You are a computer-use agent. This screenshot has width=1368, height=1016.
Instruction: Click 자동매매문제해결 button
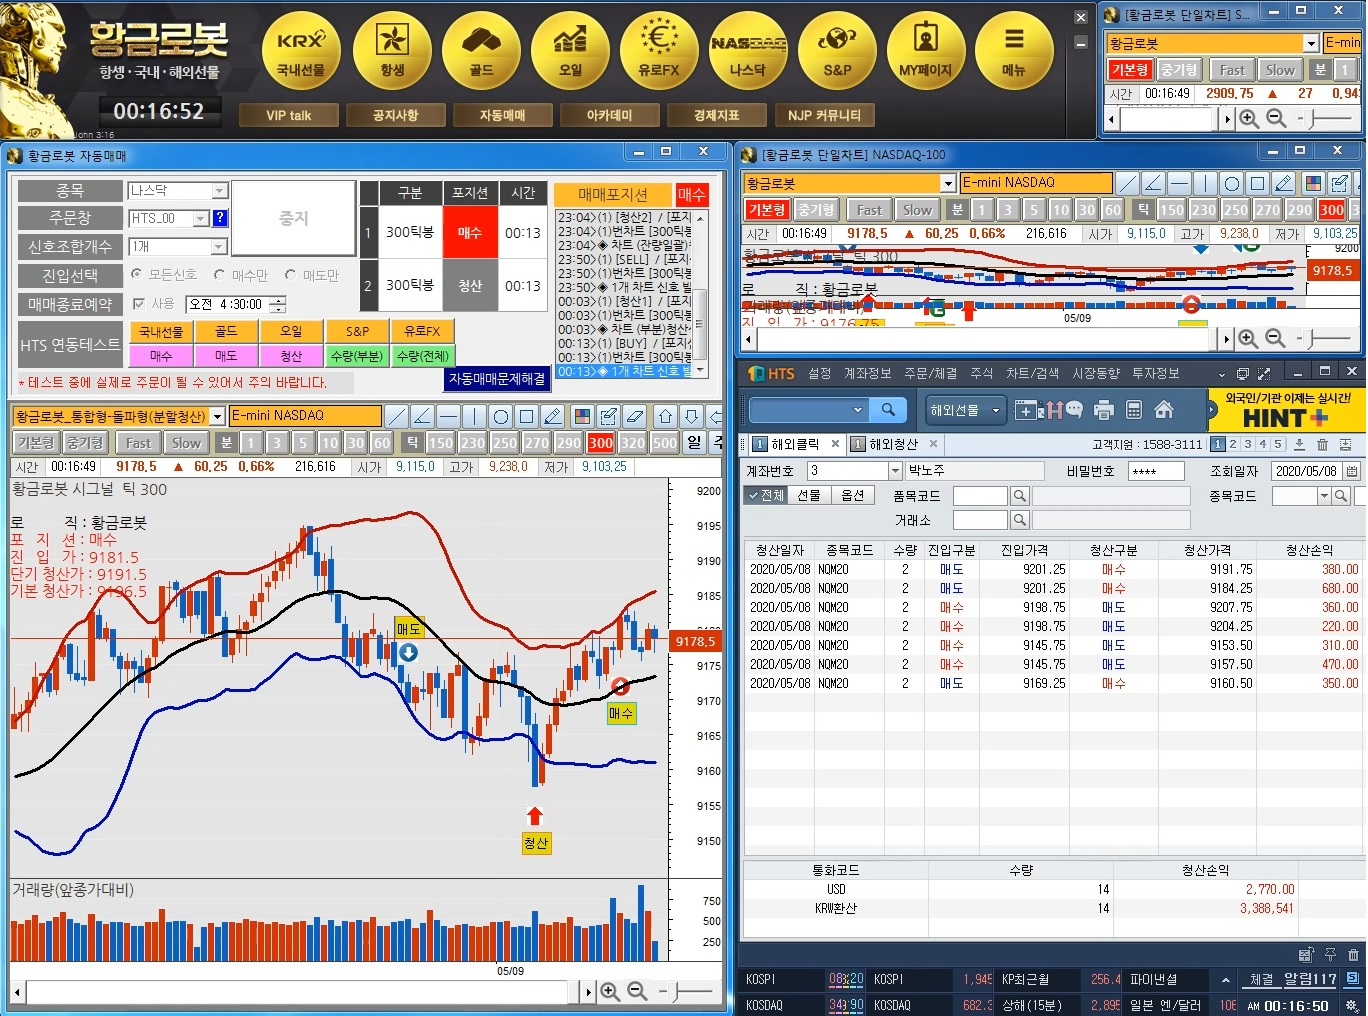(497, 379)
